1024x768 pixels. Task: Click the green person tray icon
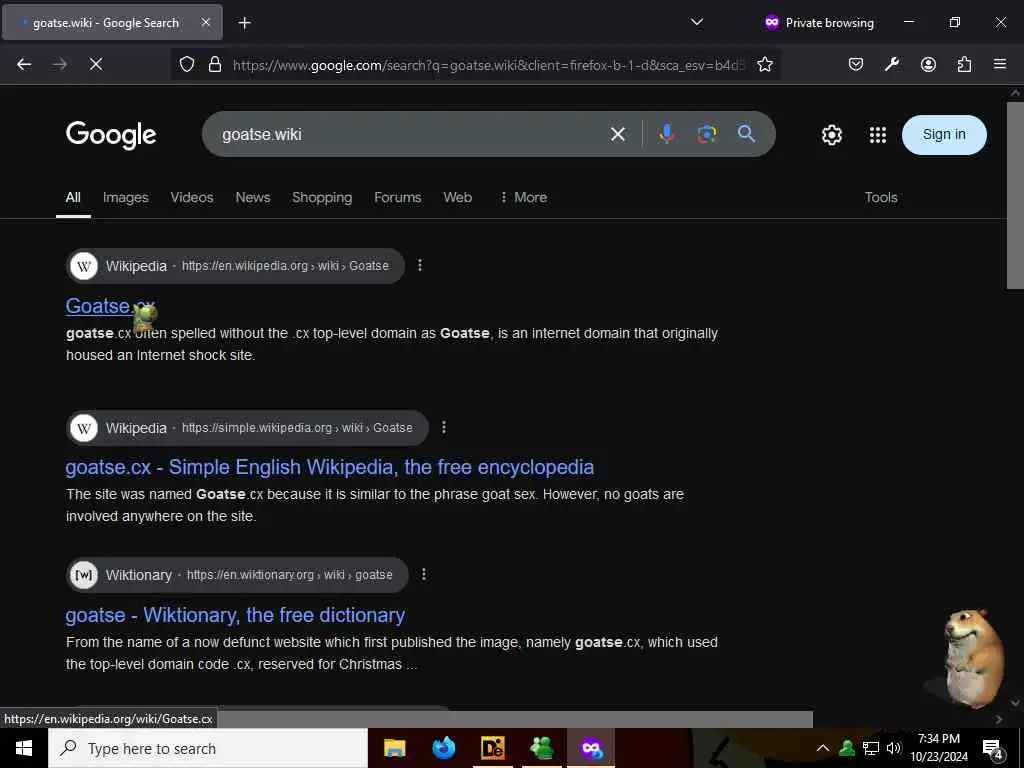pyautogui.click(x=847, y=748)
